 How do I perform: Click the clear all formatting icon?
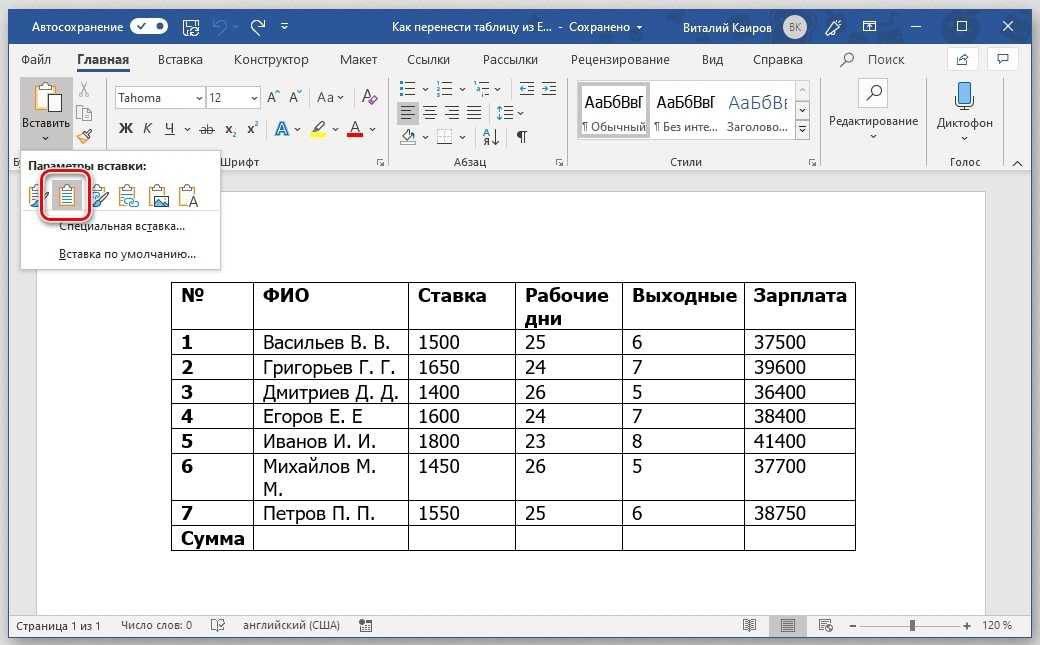[x=369, y=98]
